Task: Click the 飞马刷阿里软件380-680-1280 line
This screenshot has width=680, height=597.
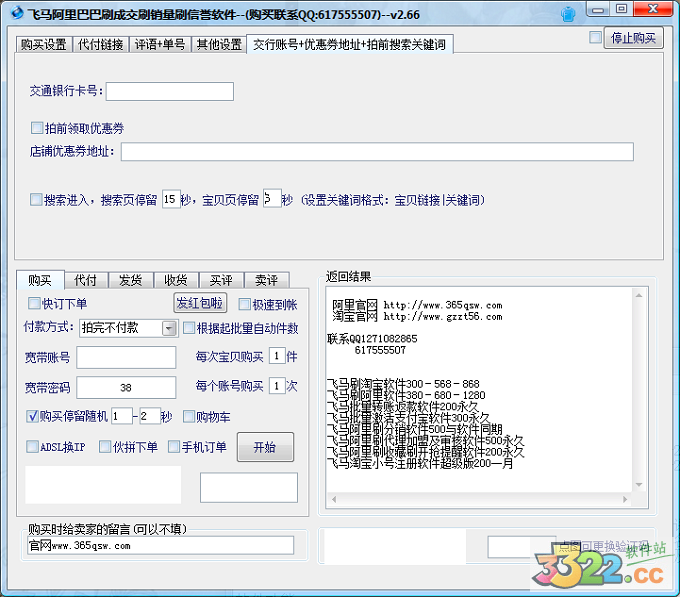Action: click(x=406, y=395)
